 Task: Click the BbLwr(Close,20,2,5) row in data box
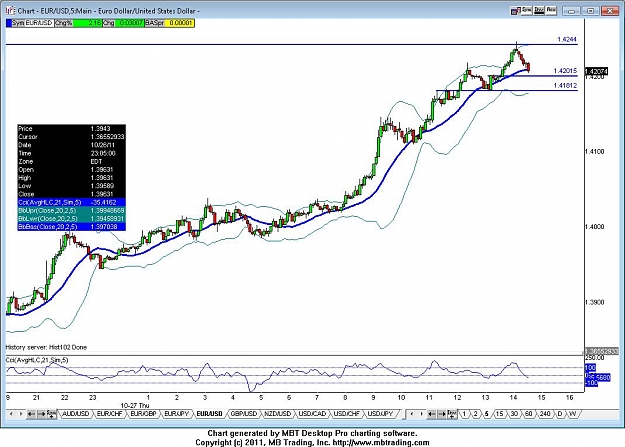pos(71,219)
